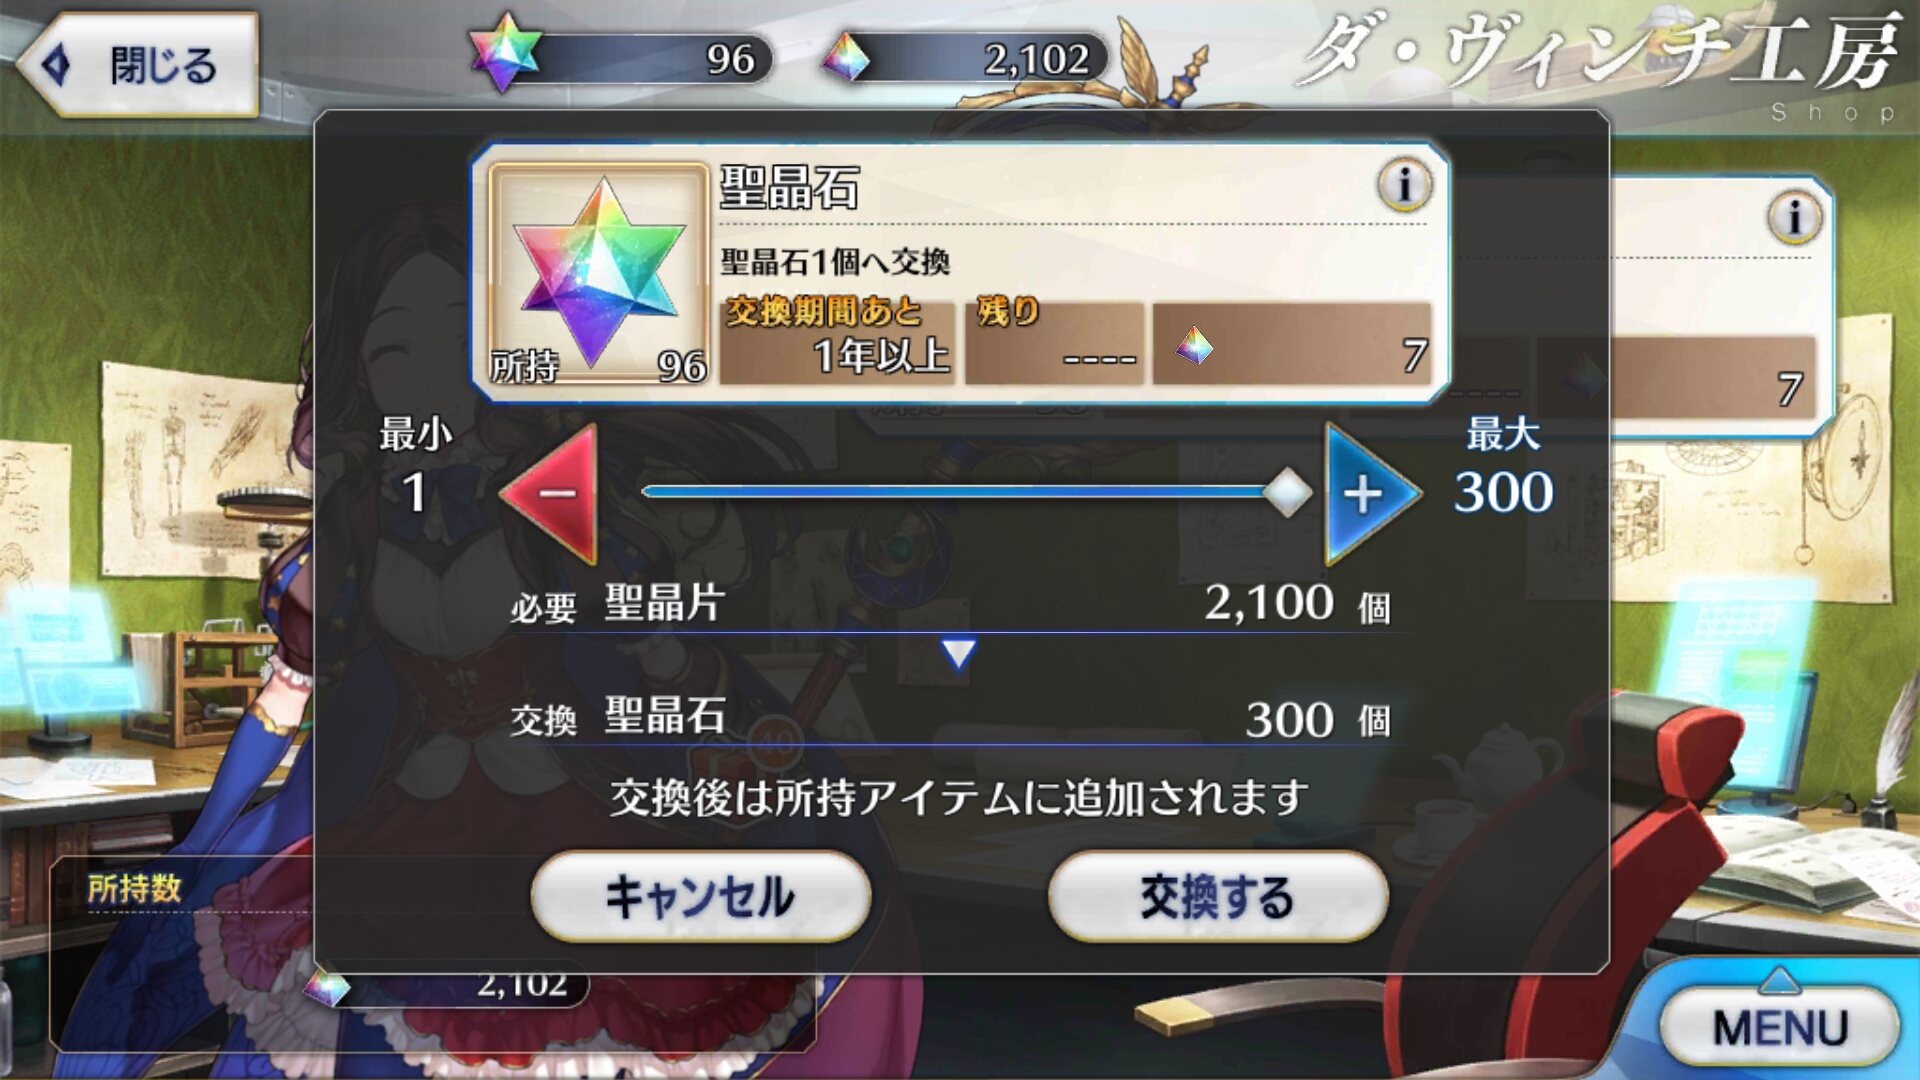Click the small arrow above the MENU button
This screenshot has width=1920, height=1080.
[x=1780, y=979]
